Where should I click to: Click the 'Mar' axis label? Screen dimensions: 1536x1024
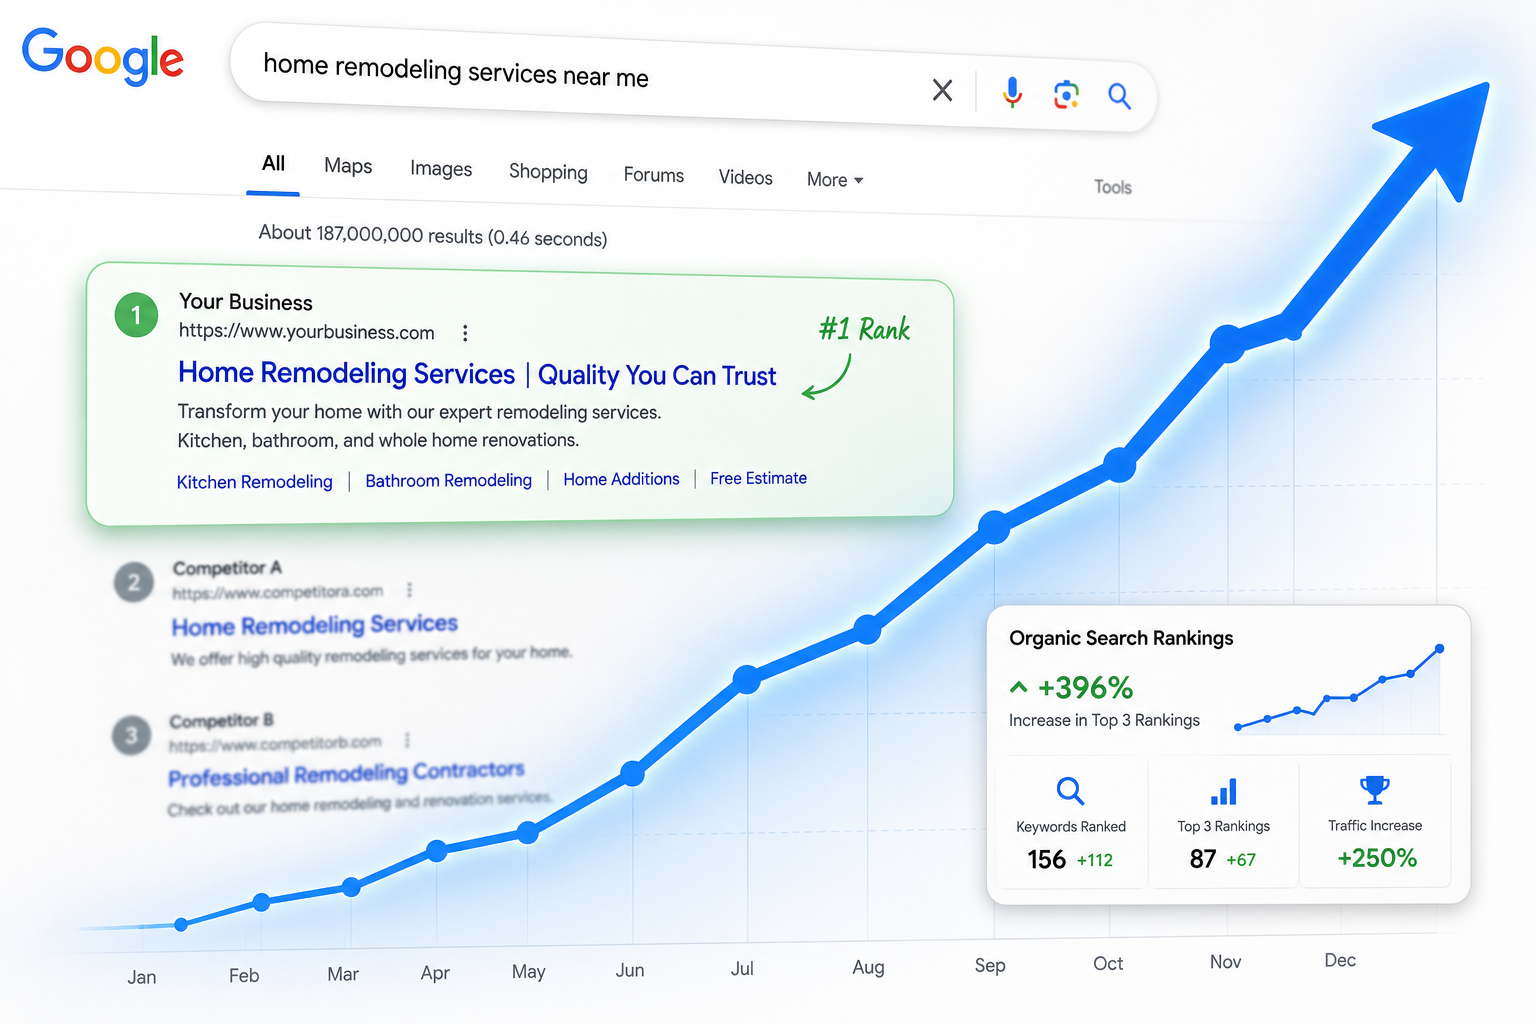[343, 974]
